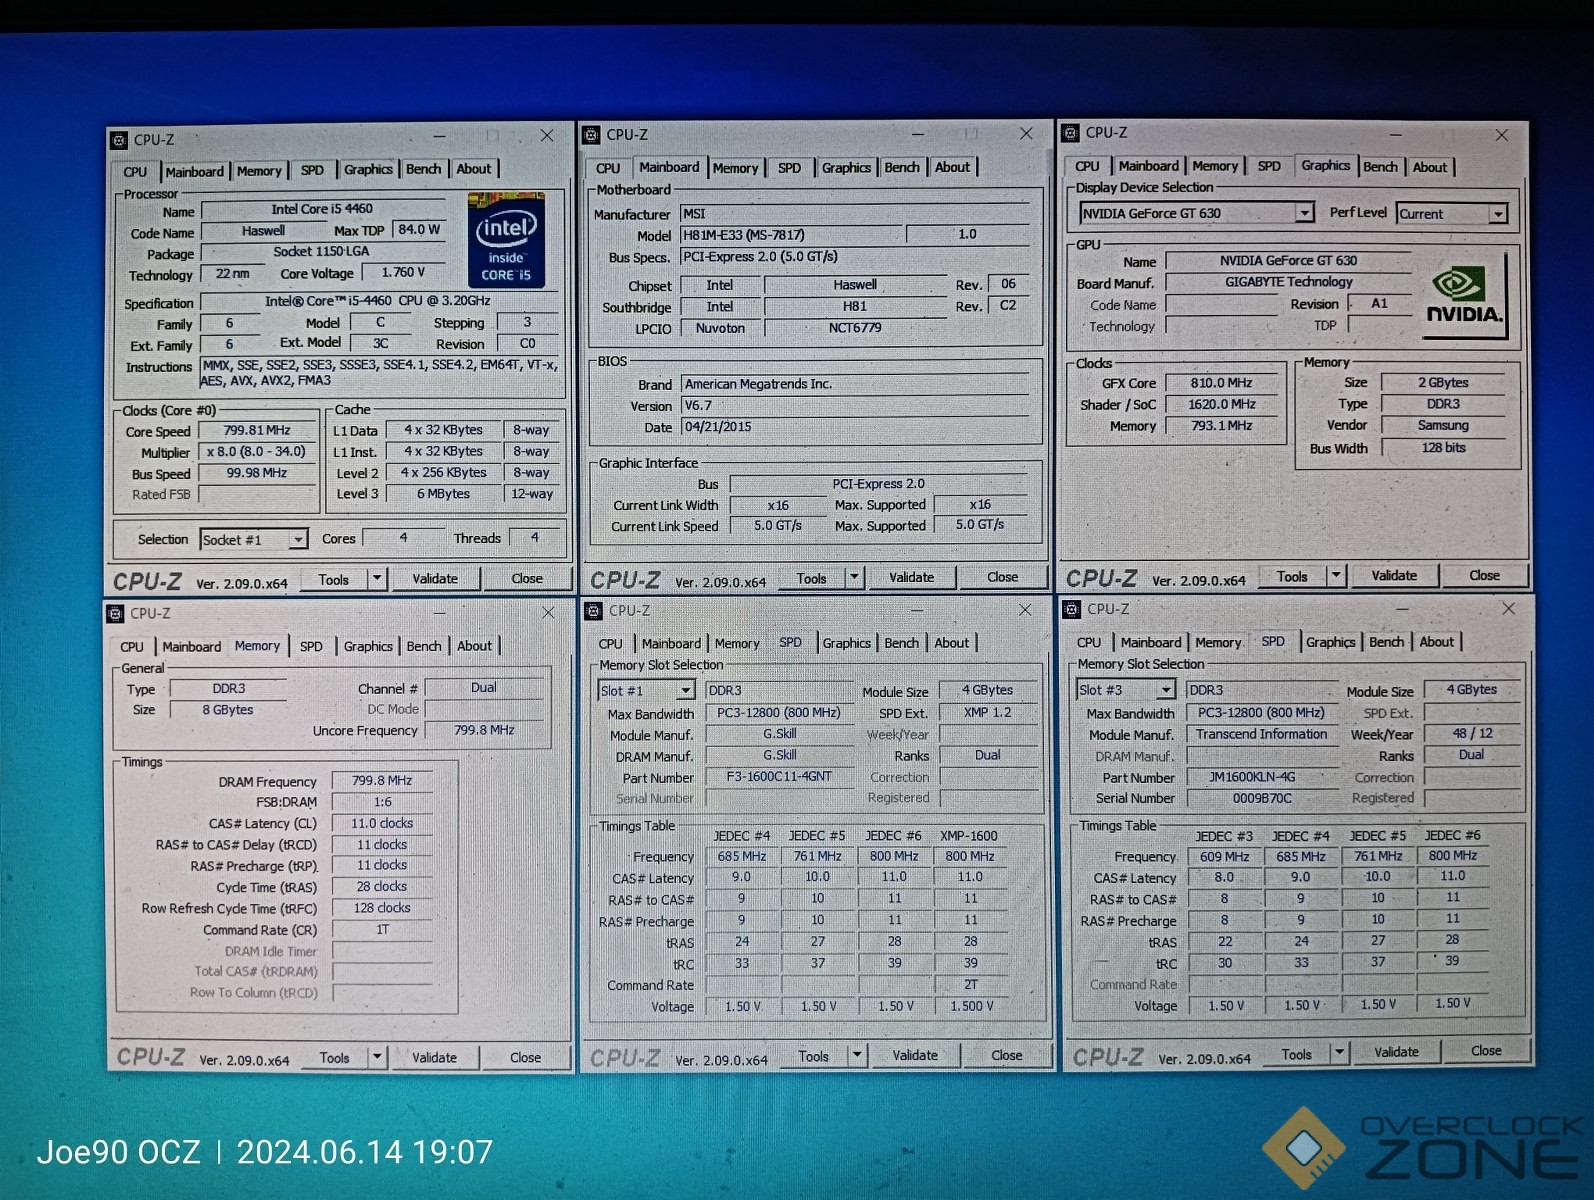Click multiplier x 8.0 (8.0 - 34.0) value

pyautogui.click(x=257, y=452)
